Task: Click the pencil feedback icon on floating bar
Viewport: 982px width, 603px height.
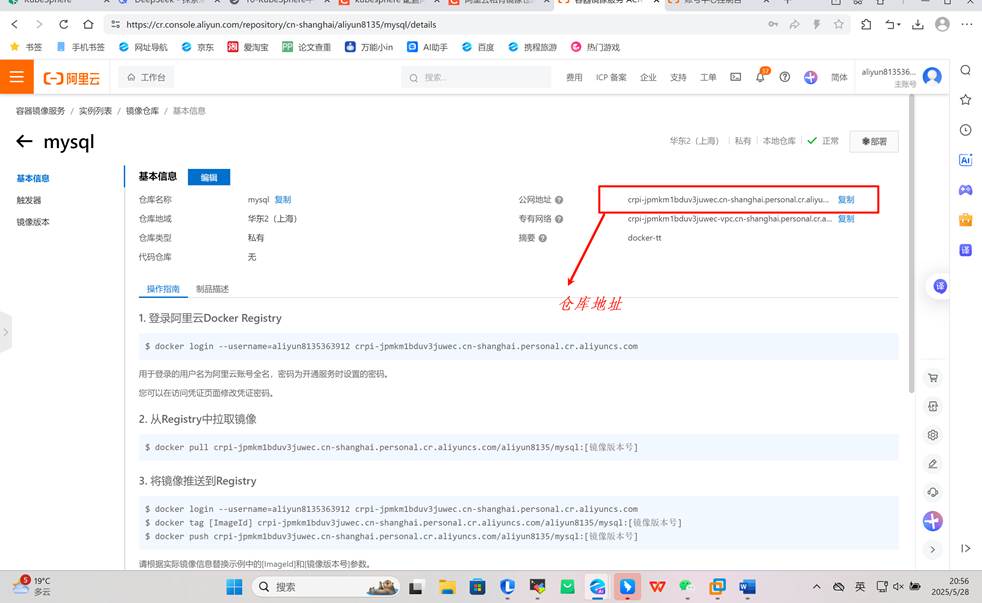Action: pos(933,463)
